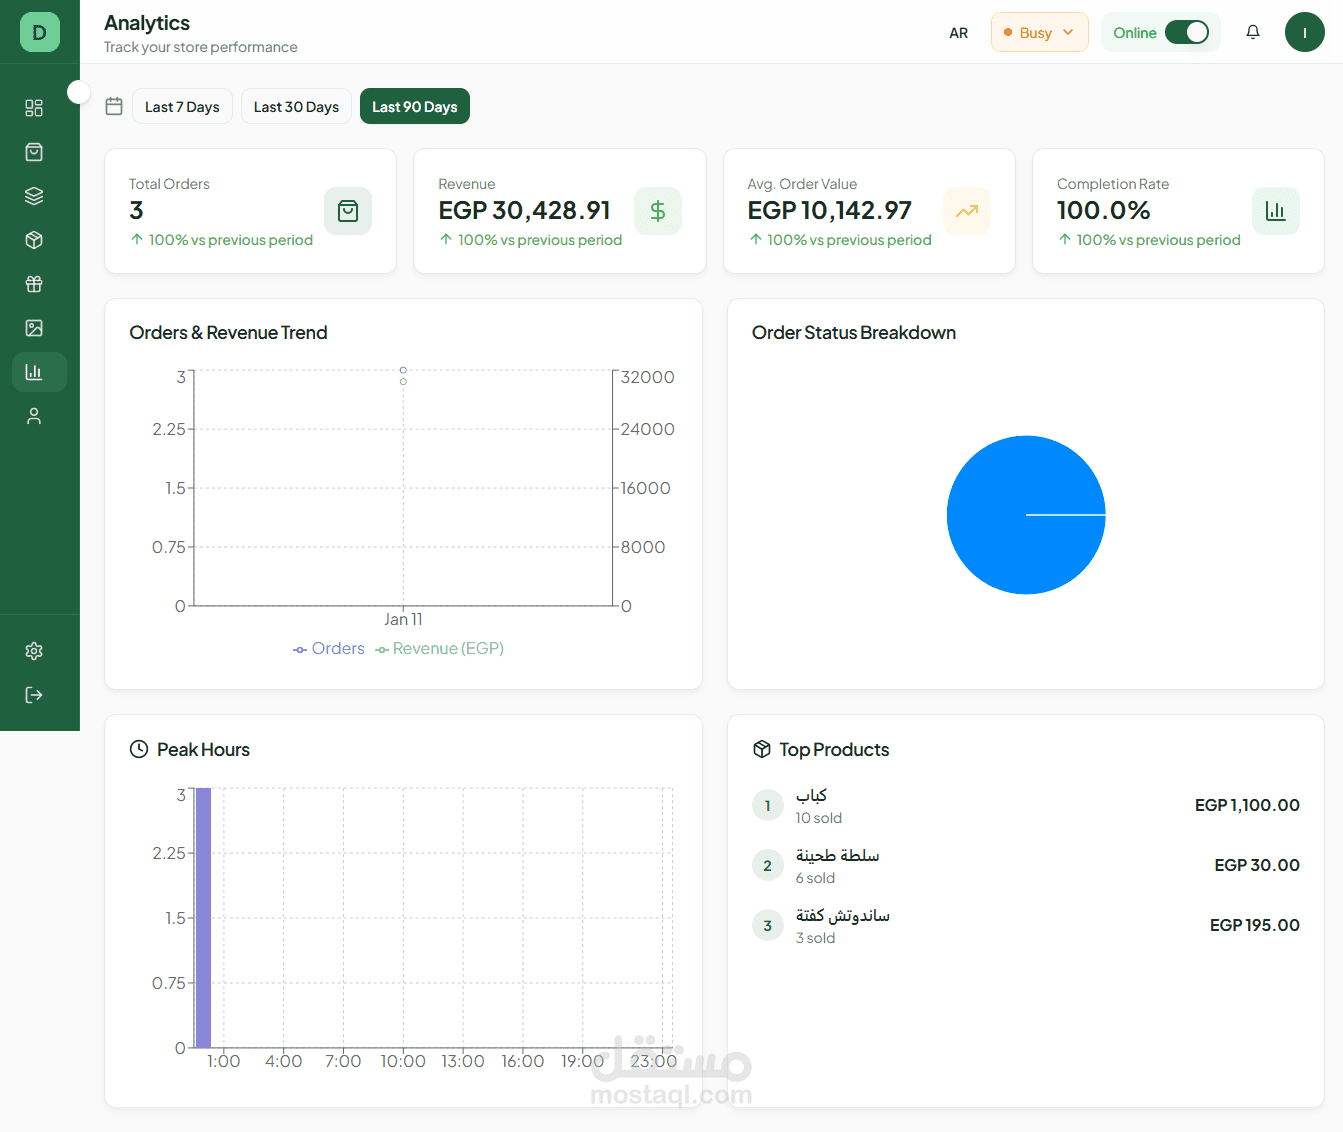Click rank badge 1 in Top Products
Image resolution: width=1343 pixels, height=1132 pixels.
click(768, 805)
